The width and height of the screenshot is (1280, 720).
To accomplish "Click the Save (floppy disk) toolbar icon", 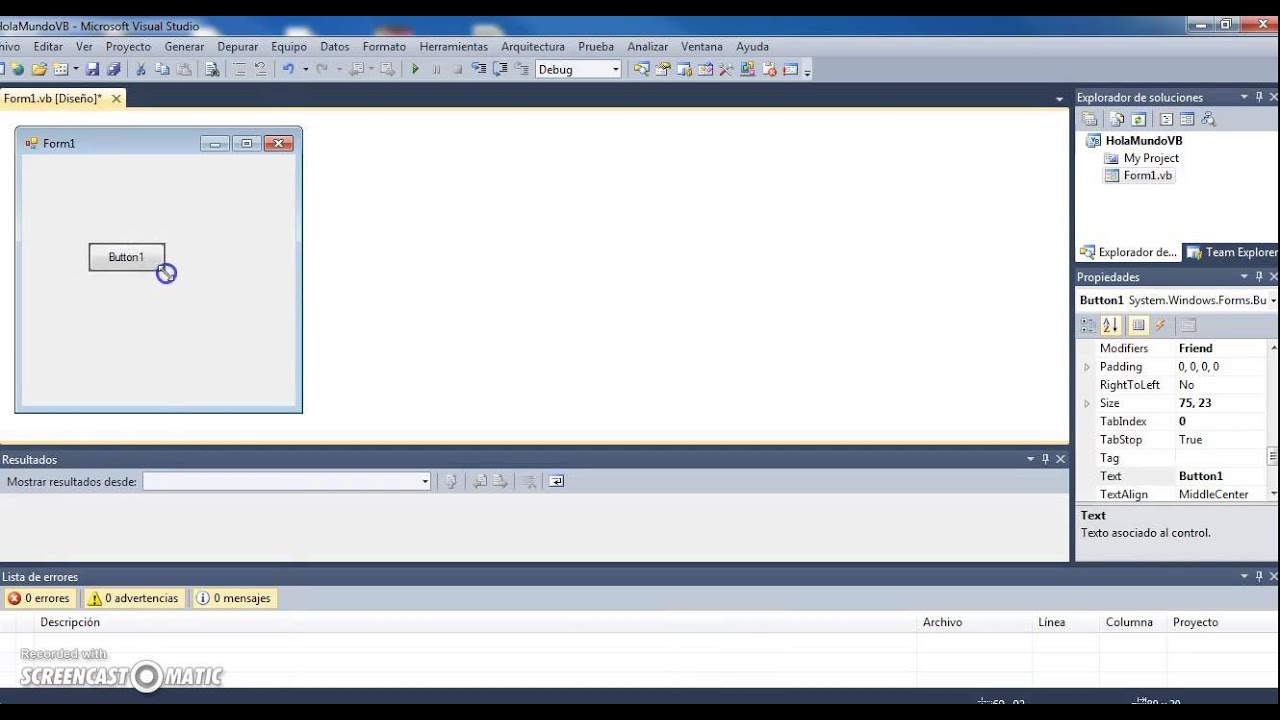I will click(92, 69).
